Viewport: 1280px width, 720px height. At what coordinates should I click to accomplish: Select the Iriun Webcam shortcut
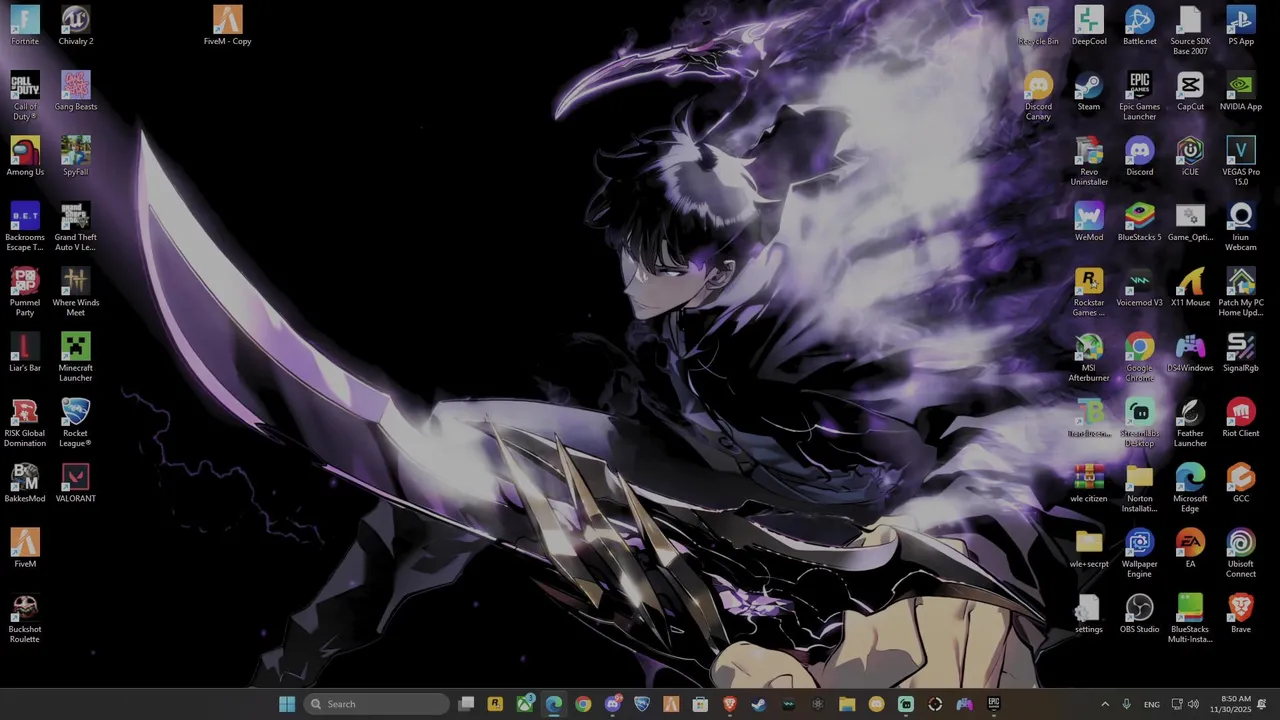coord(1240,227)
